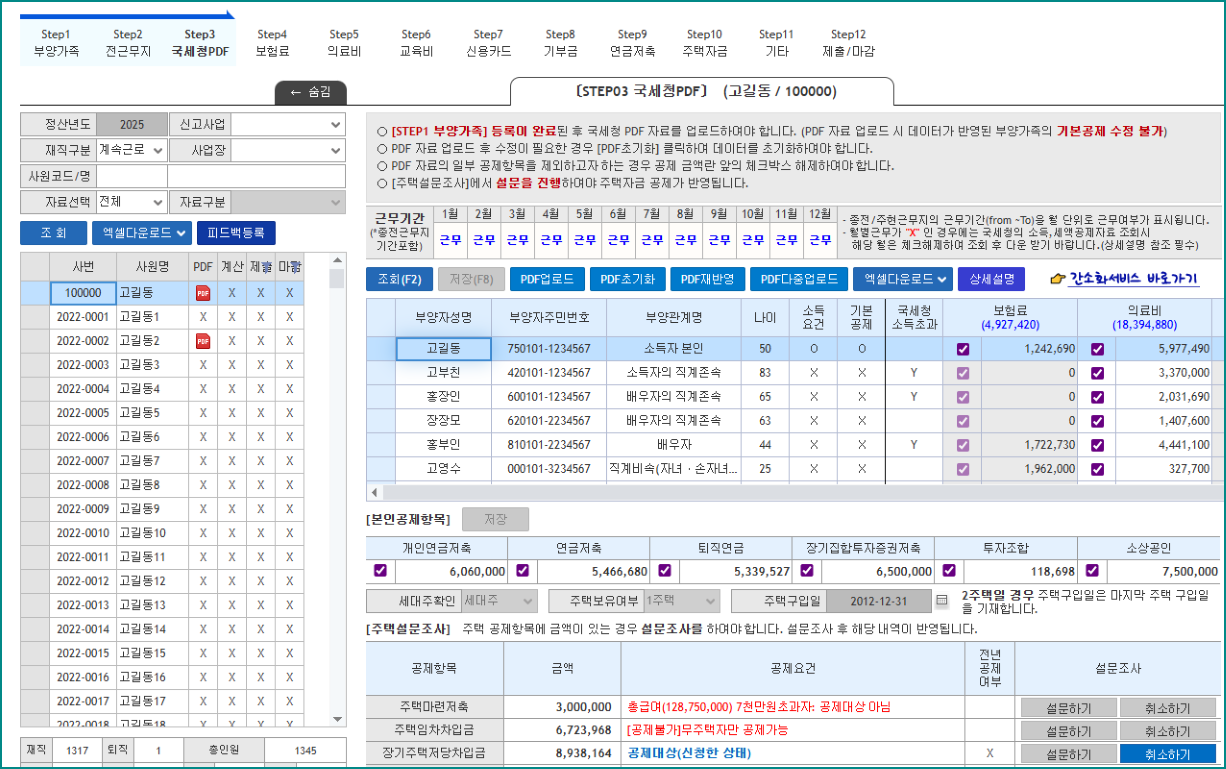1226x769 pixels.
Task: Click 1월 근무 cell in 근무기간
Action: tap(450, 240)
